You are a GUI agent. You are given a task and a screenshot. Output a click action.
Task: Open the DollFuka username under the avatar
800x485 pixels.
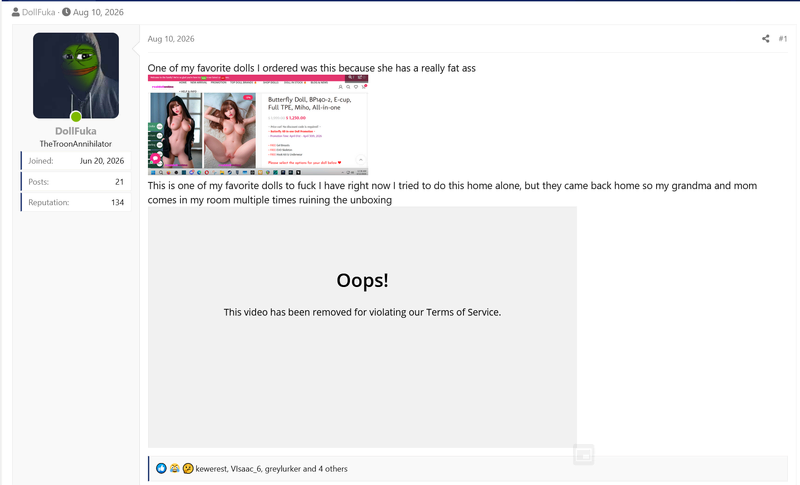(76, 131)
